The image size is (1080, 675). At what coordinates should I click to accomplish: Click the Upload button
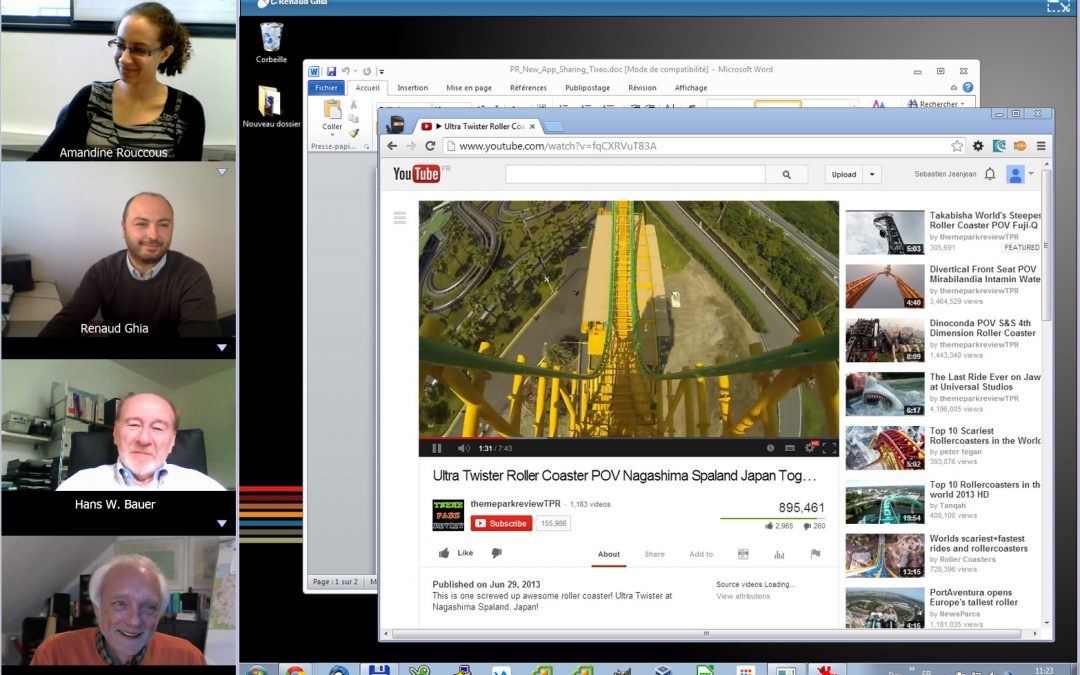point(844,175)
